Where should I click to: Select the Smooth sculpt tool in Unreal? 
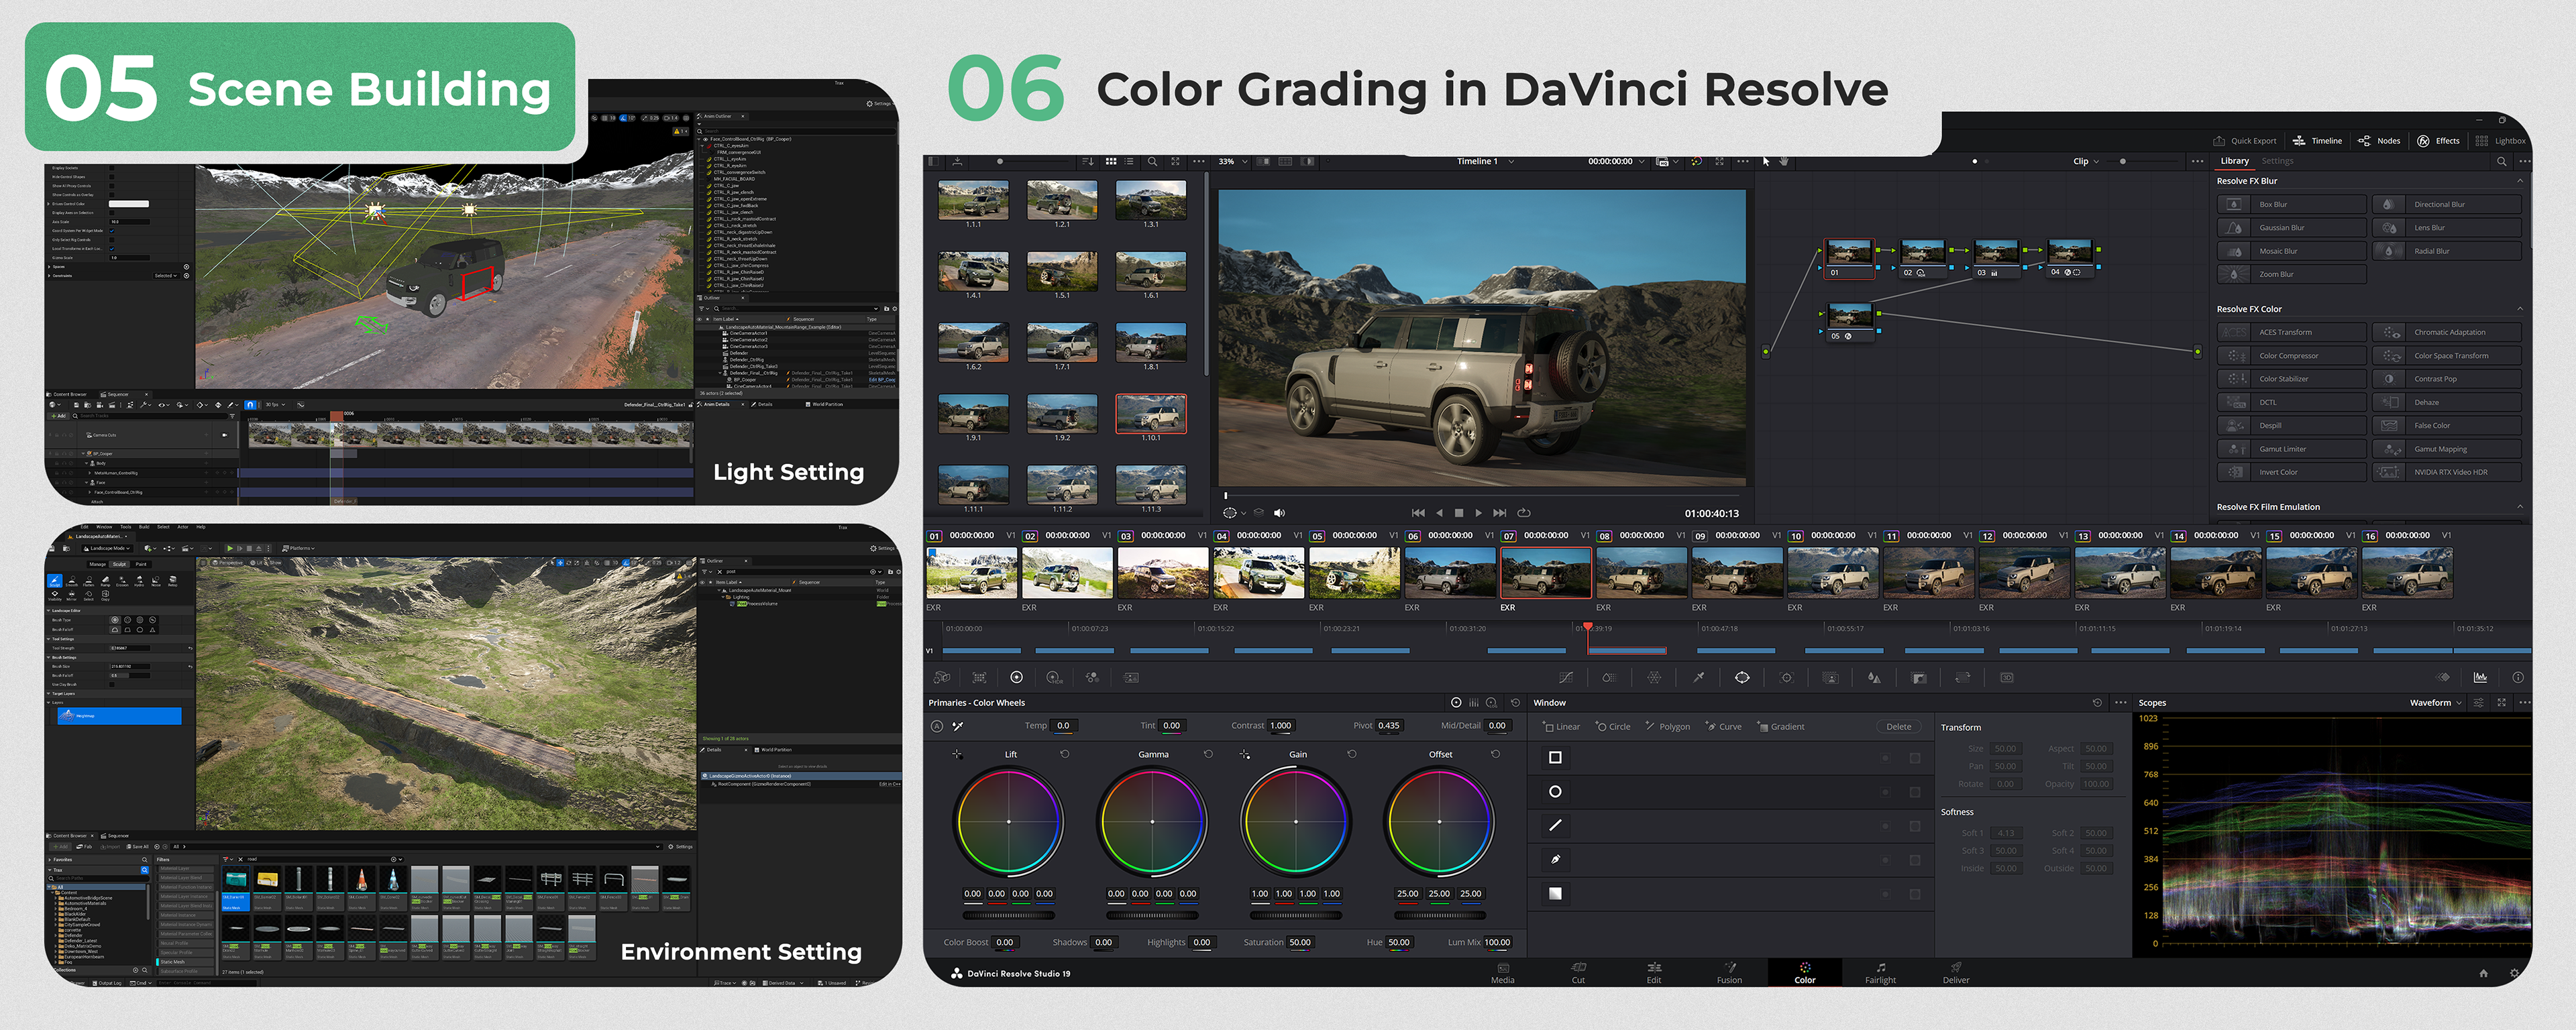71,581
